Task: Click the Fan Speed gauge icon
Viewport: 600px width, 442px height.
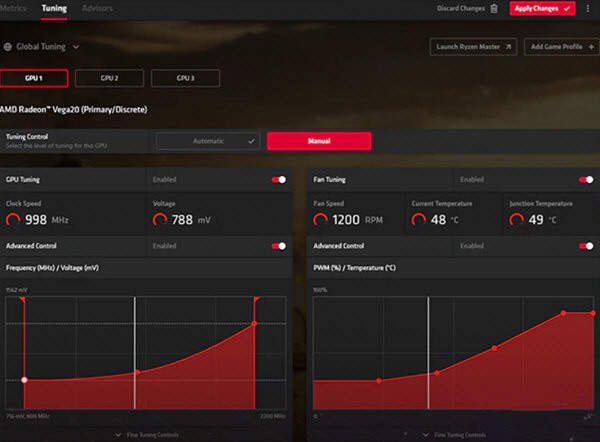Action: click(x=321, y=220)
